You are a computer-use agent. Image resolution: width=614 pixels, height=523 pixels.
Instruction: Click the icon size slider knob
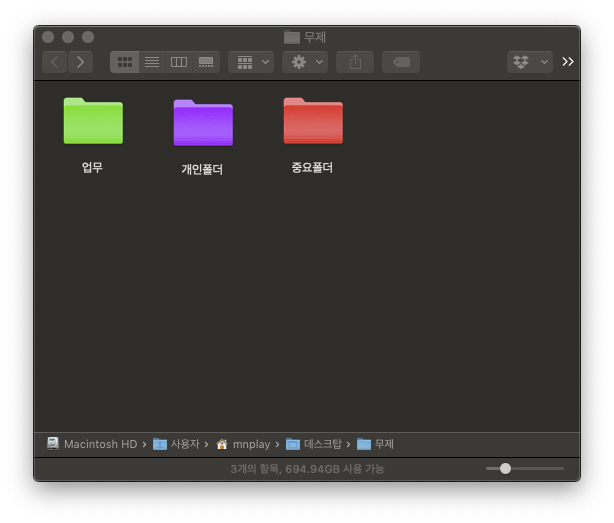tap(505, 468)
